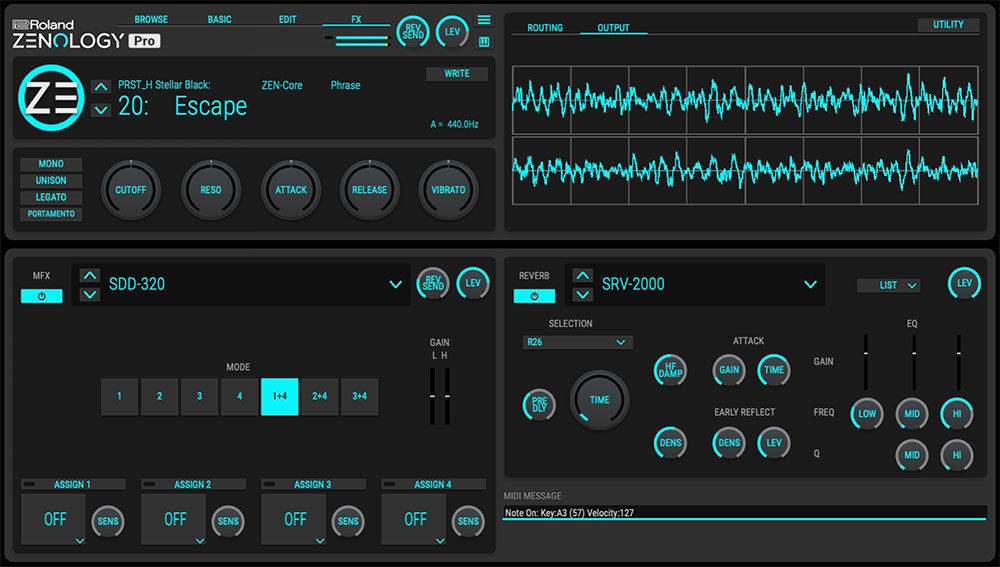
Task: Click the EQ Q MID knob
Action: pyautogui.click(x=912, y=455)
